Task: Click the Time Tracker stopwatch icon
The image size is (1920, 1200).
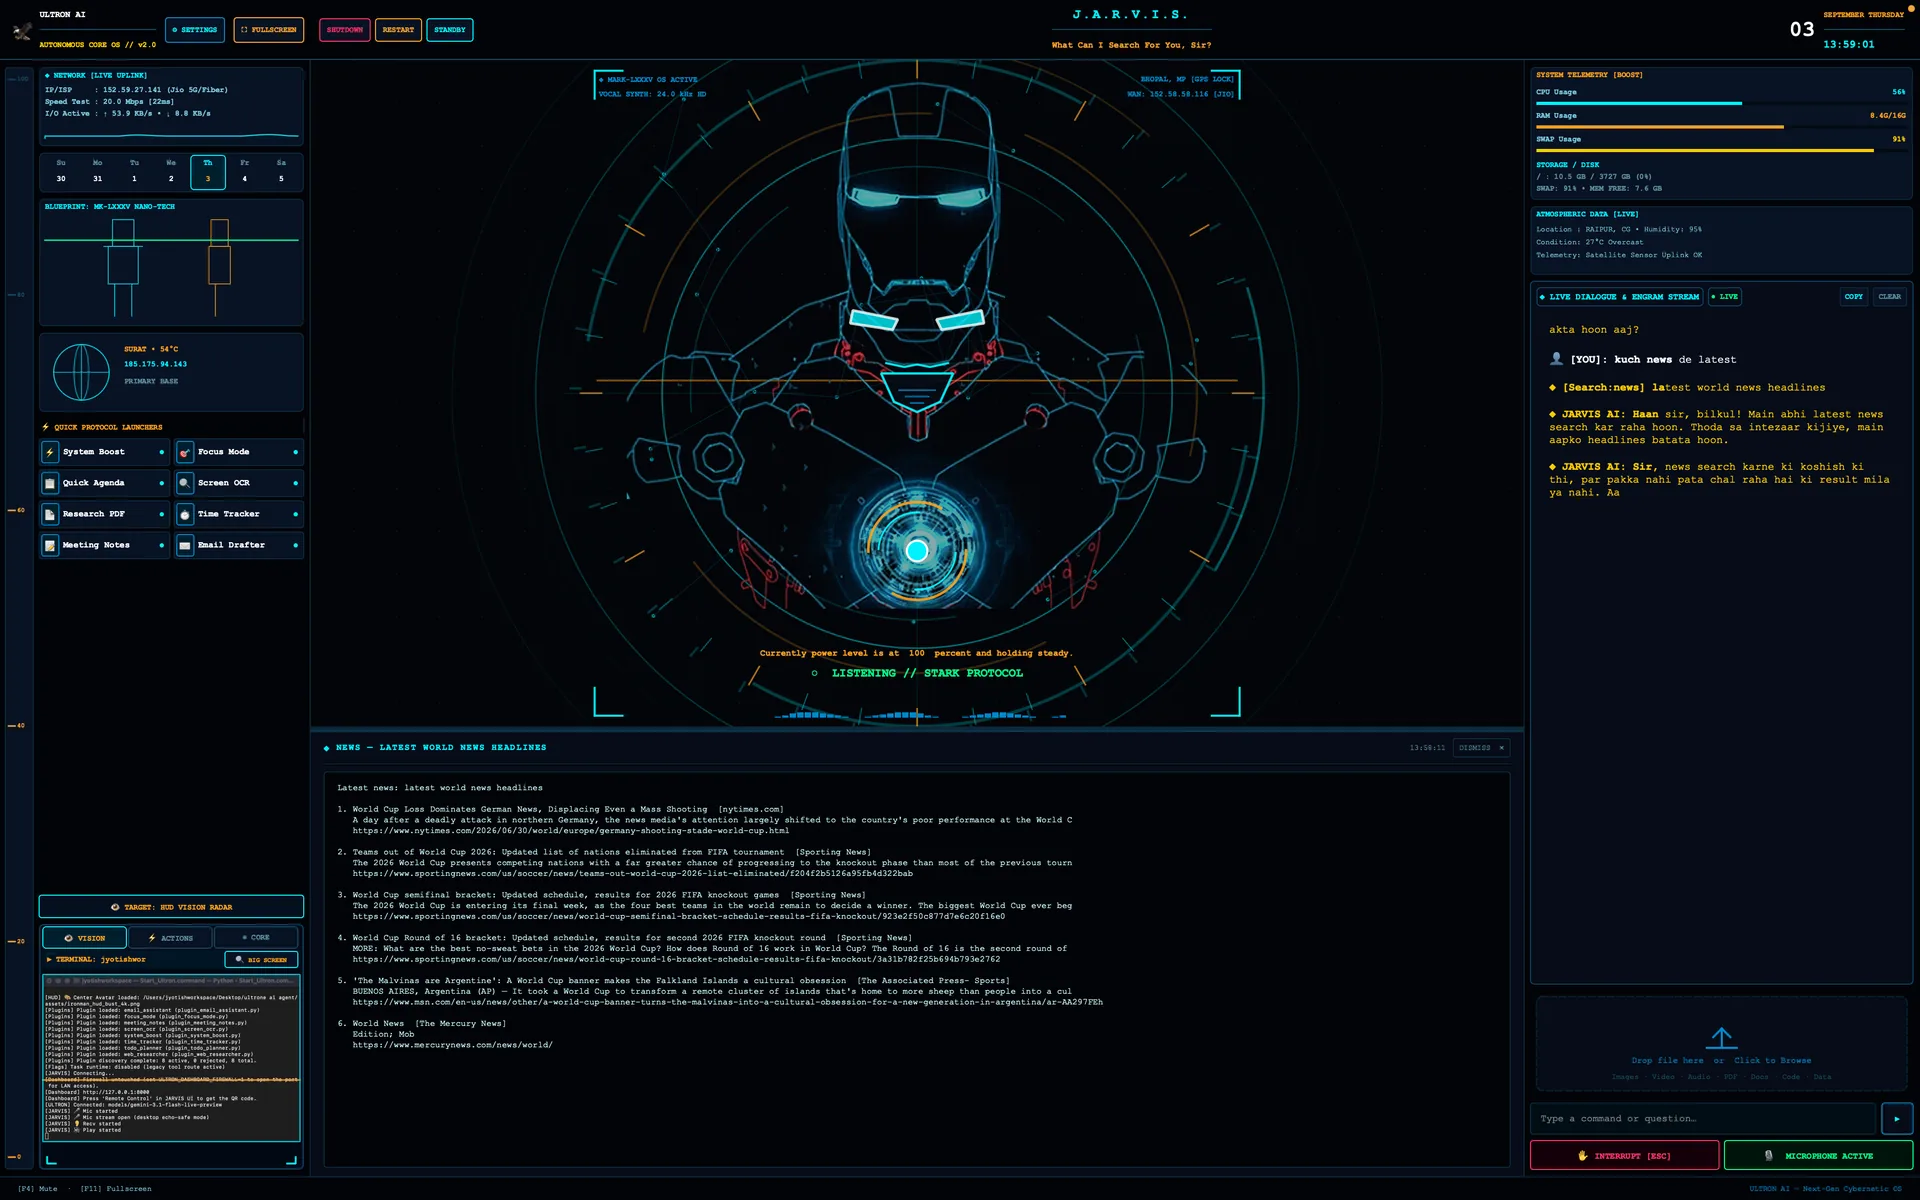Action: click(x=185, y=514)
